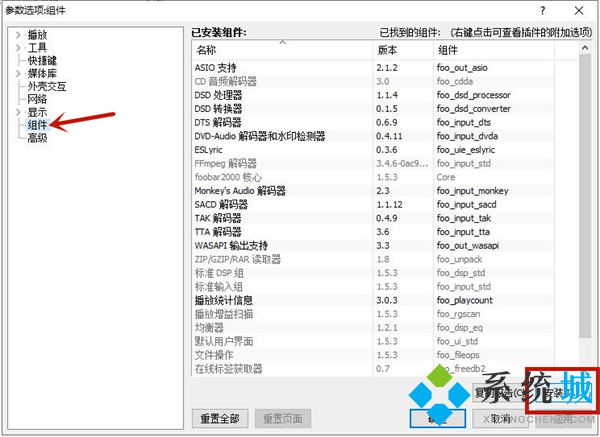The width and height of the screenshot is (600, 437).
Task: Expand the 显示 tree node
Action: point(18,112)
